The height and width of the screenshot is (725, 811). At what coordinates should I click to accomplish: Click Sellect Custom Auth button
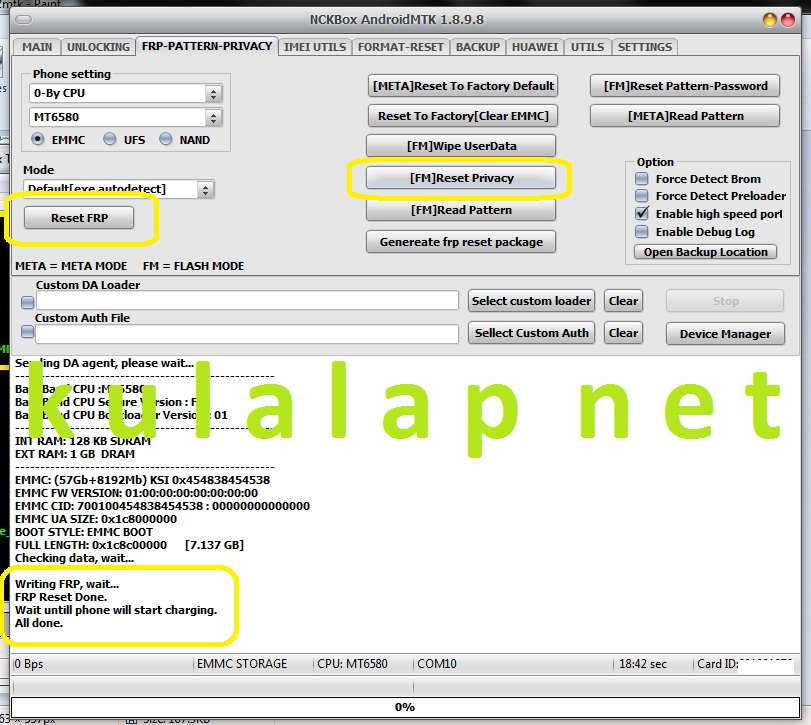click(x=531, y=333)
